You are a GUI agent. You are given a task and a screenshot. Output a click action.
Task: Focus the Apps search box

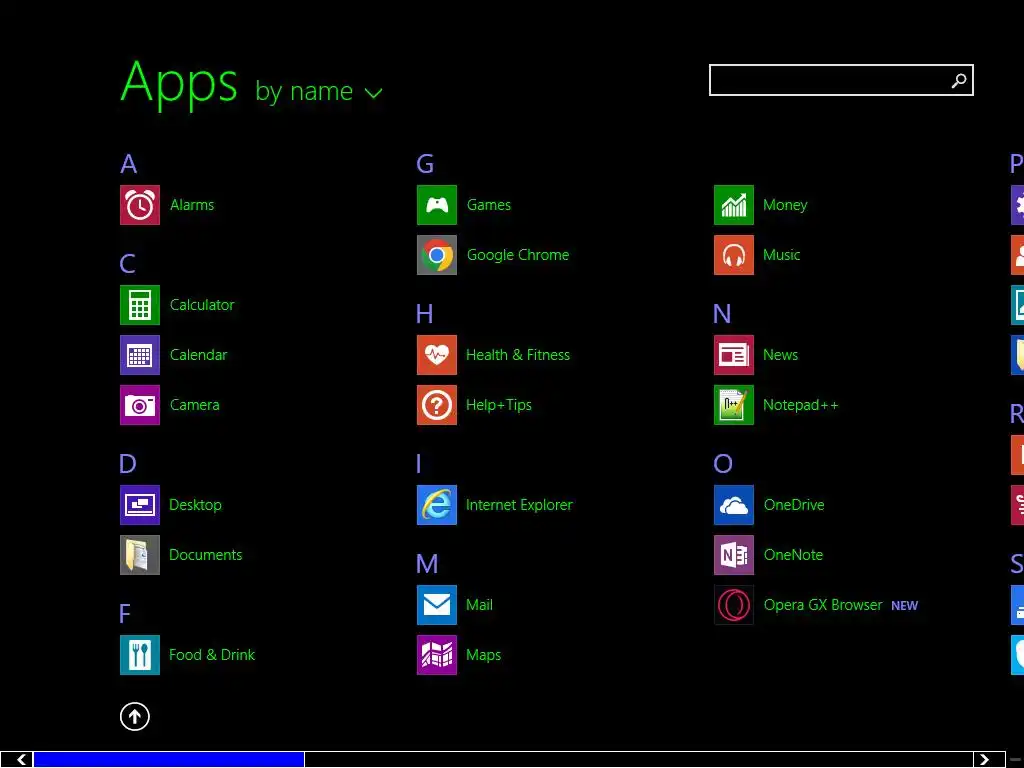(841, 80)
